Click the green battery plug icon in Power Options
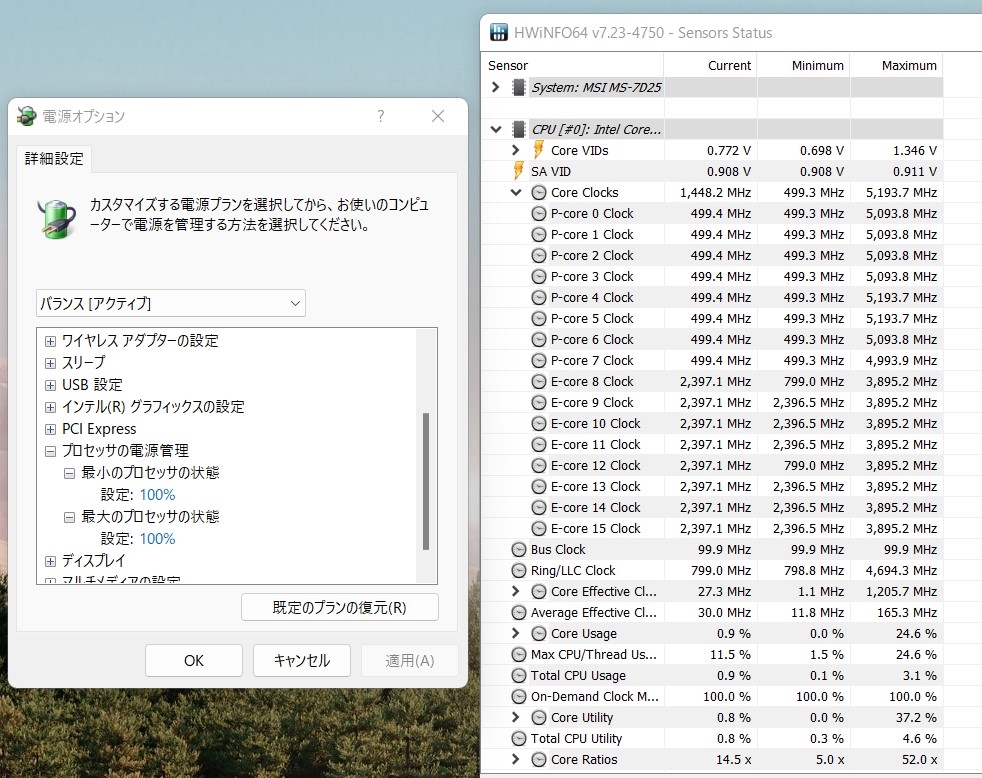The height and width of the screenshot is (778, 982). [x=57, y=218]
